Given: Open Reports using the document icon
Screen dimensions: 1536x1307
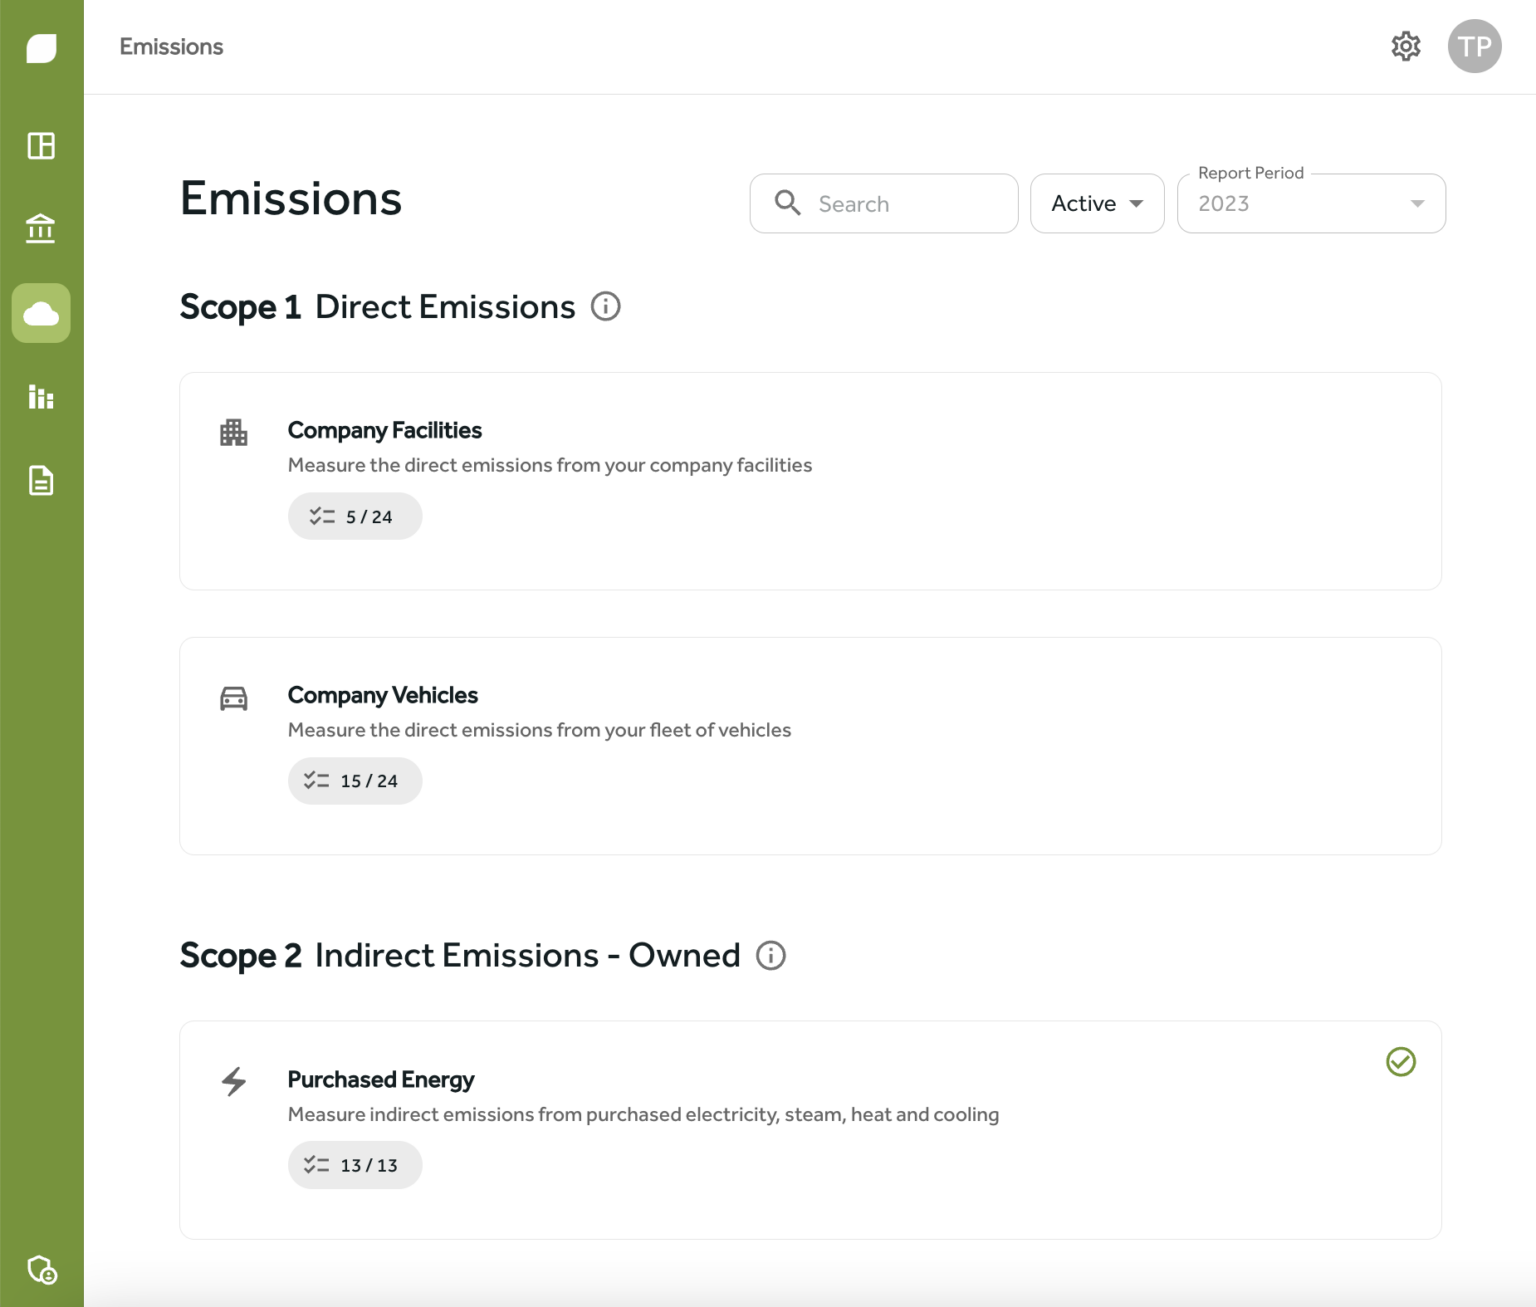Looking at the screenshot, I should pyautogui.click(x=41, y=480).
